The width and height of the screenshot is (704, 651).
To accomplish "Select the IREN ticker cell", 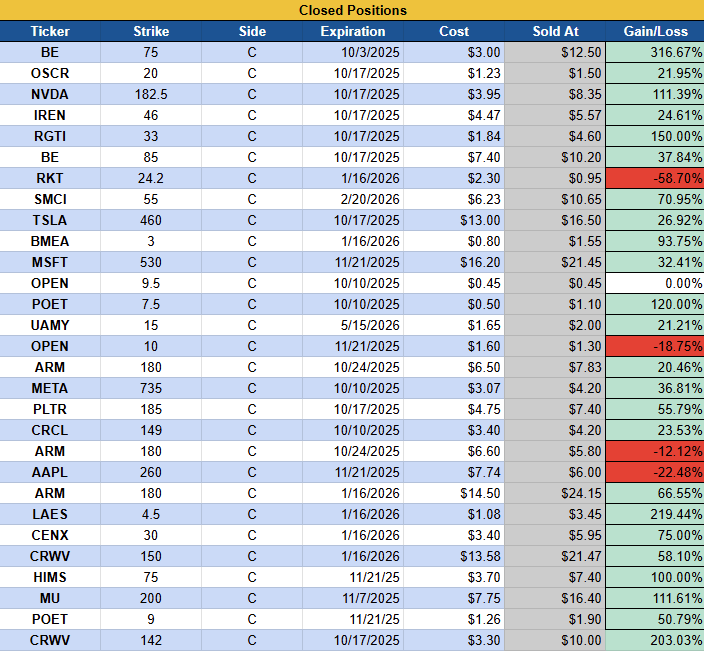I will 50,115.
